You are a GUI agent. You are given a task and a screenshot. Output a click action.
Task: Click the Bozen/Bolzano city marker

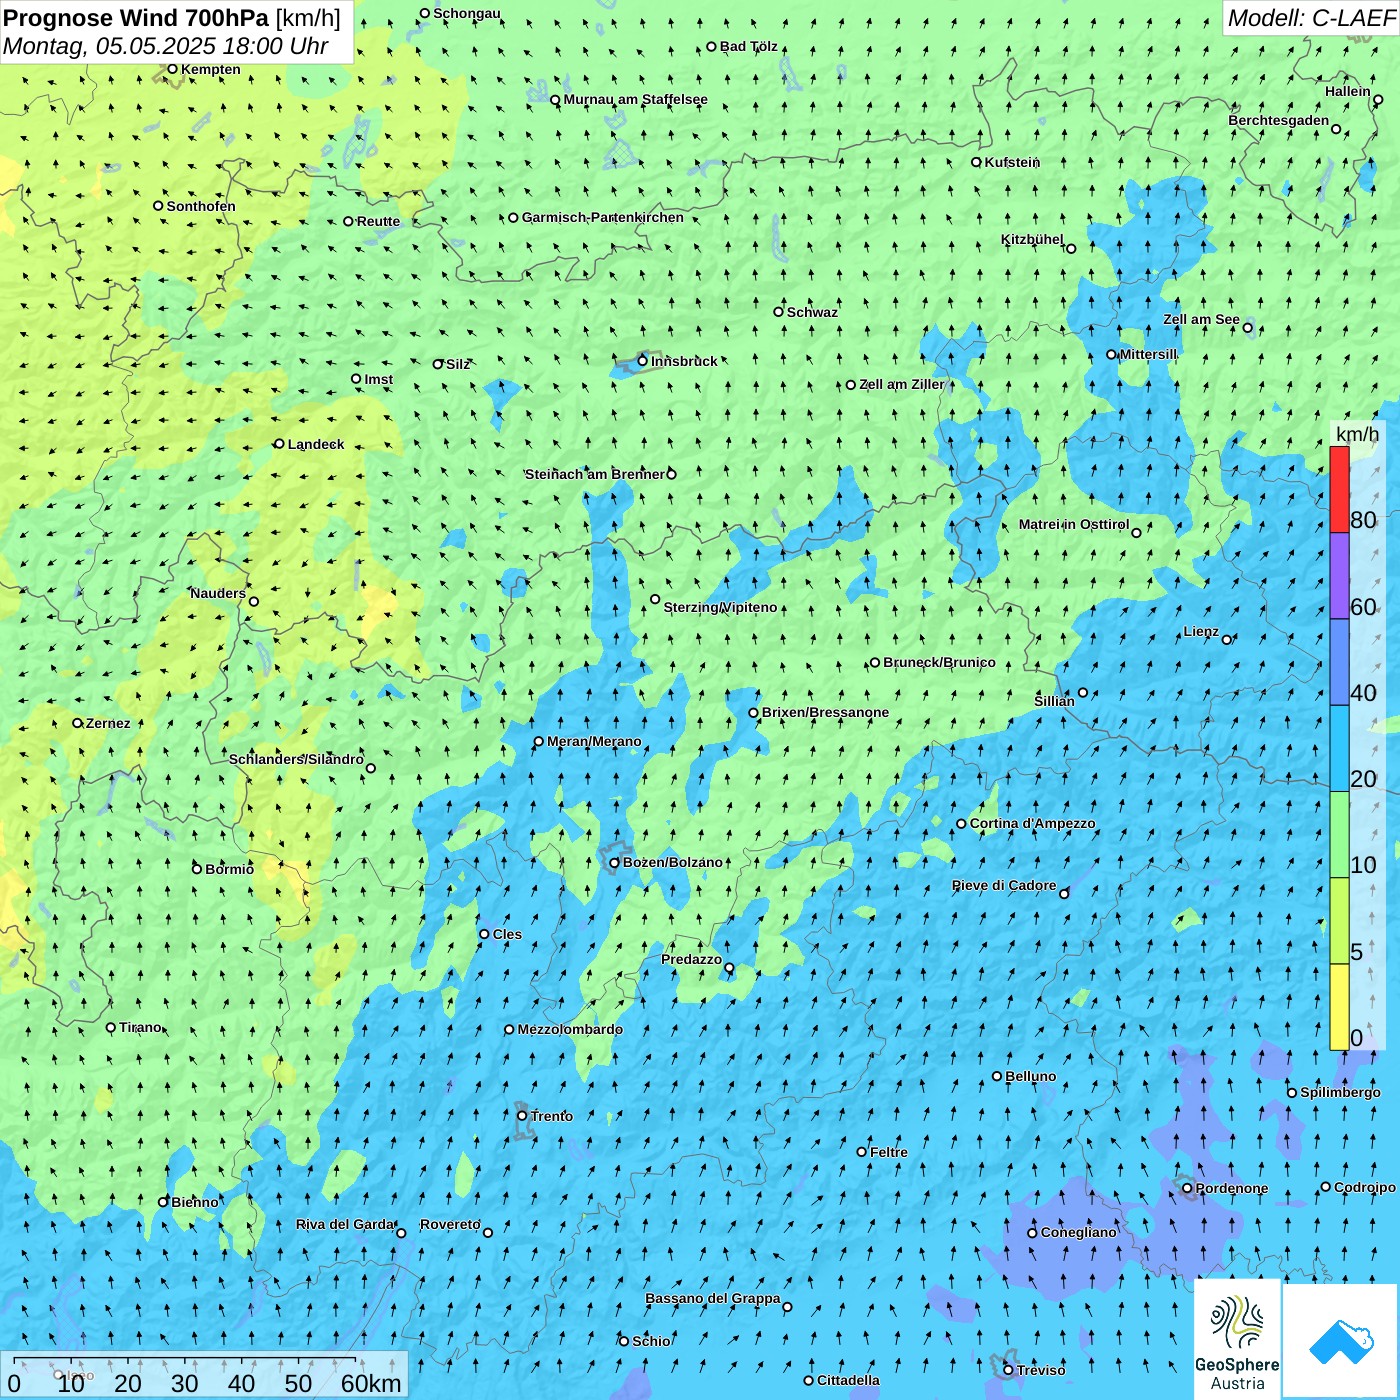(x=615, y=863)
